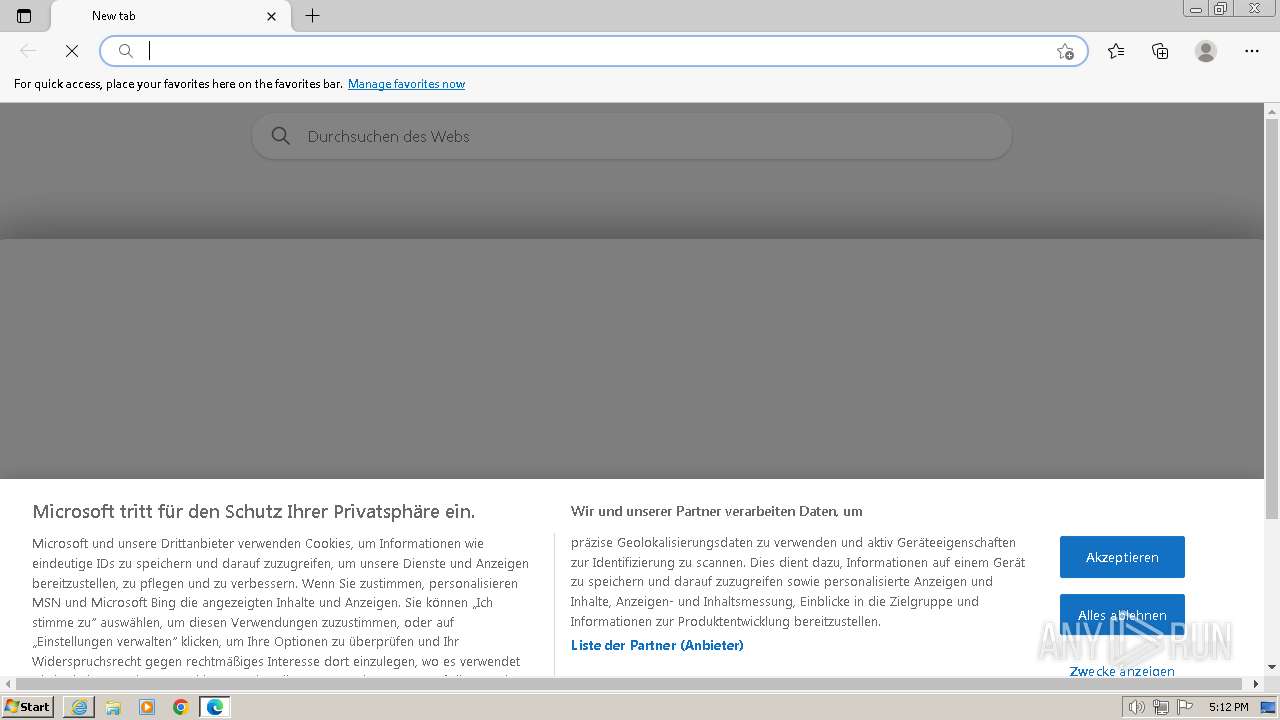Click into the address bar field
The height and width of the screenshot is (720, 1280).
click(x=594, y=51)
